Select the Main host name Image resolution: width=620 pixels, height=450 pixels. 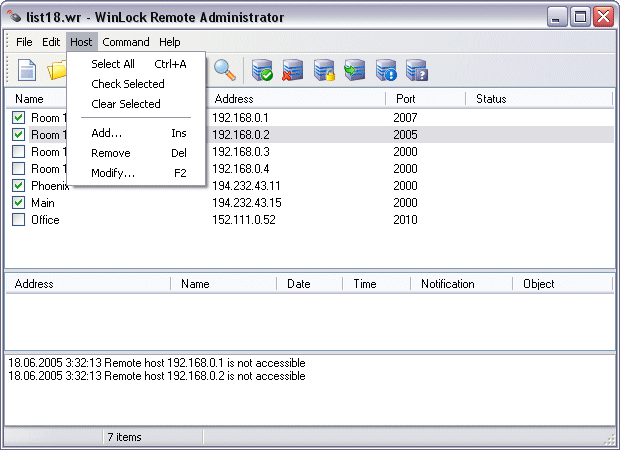pyautogui.click(x=43, y=203)
